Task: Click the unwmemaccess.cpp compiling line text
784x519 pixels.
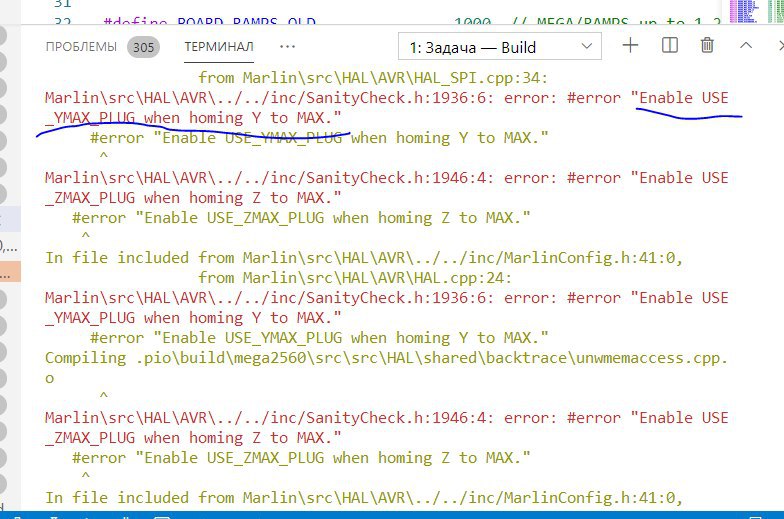Action: click(x=386, y=368)
